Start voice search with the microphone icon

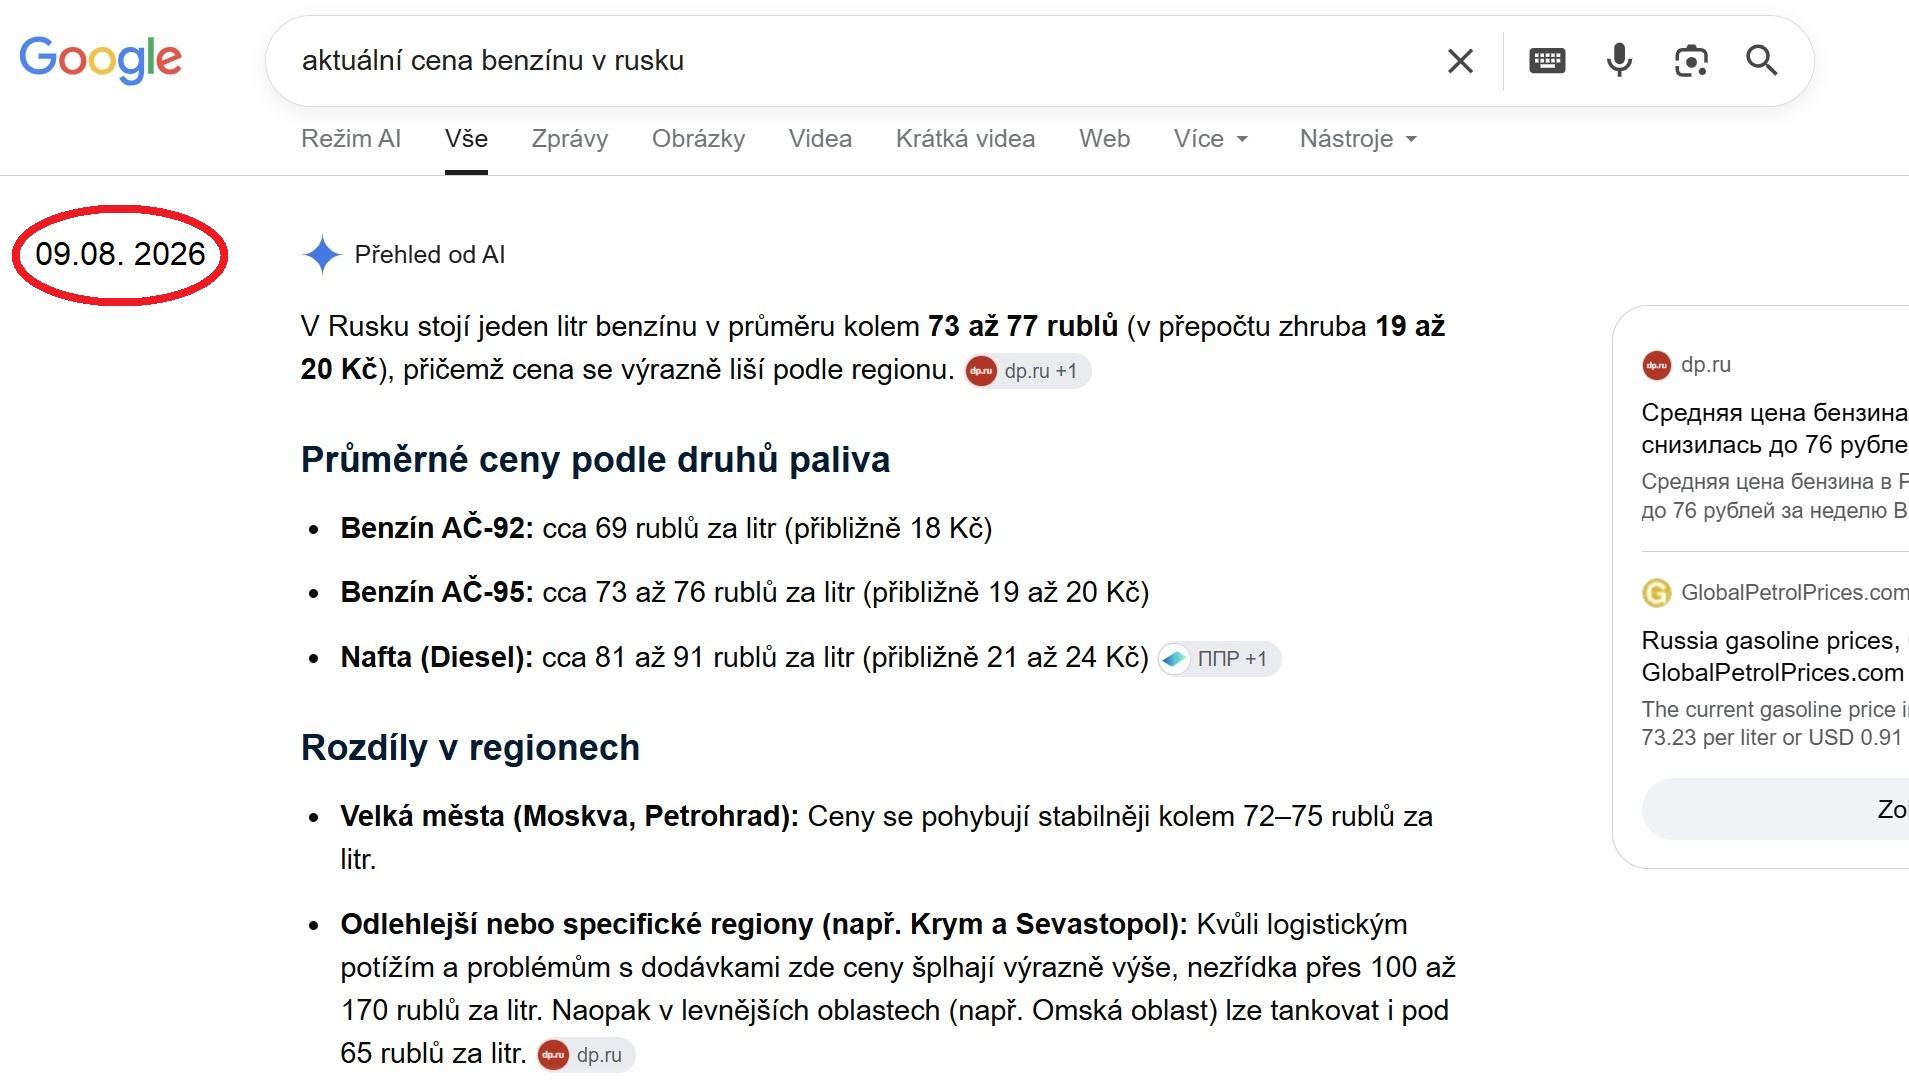pos(1619,61)
